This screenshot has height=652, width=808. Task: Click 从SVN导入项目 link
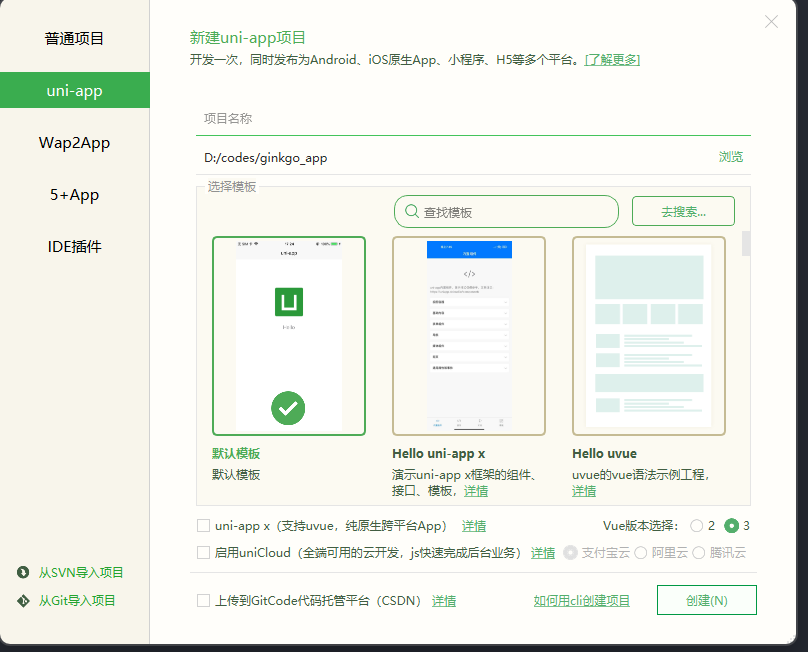coord(81,572)
